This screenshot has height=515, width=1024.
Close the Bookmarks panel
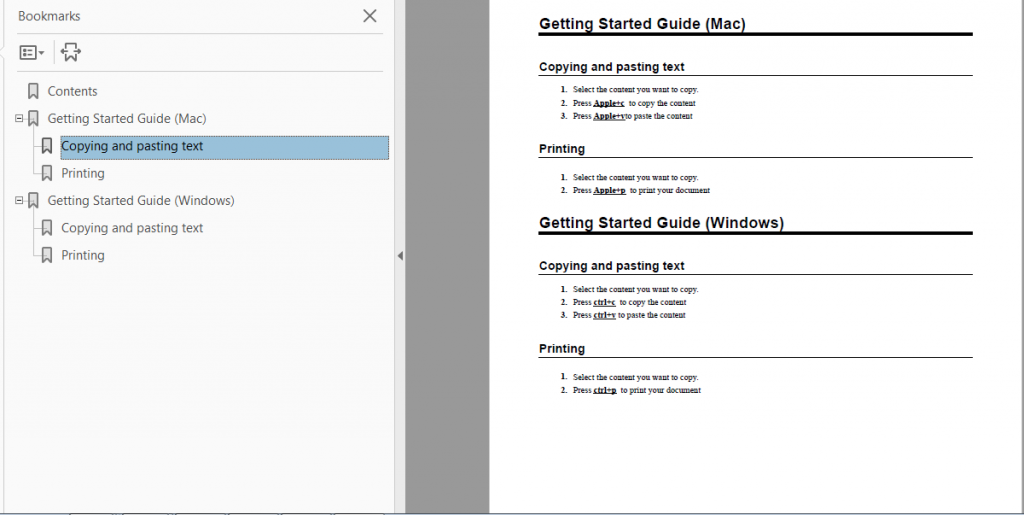point(370,16)
